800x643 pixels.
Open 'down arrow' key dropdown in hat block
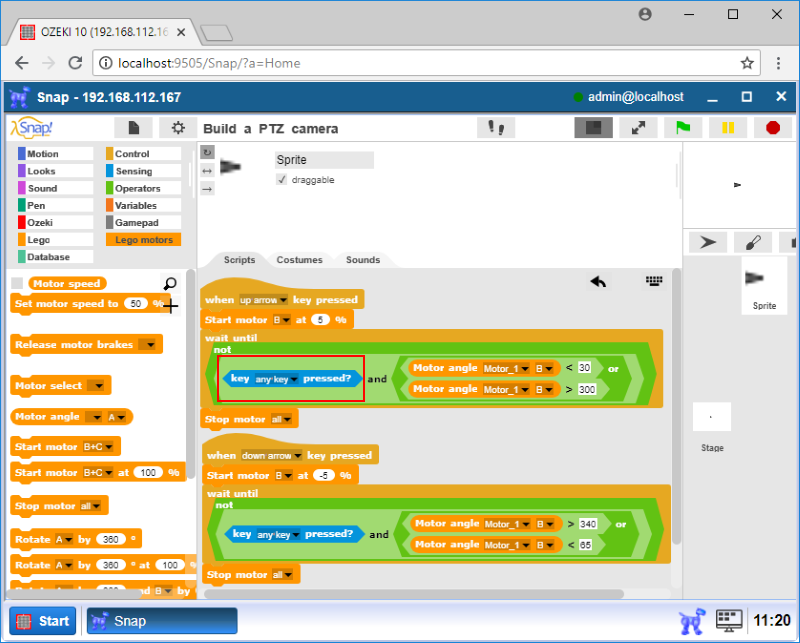[272, 456]
